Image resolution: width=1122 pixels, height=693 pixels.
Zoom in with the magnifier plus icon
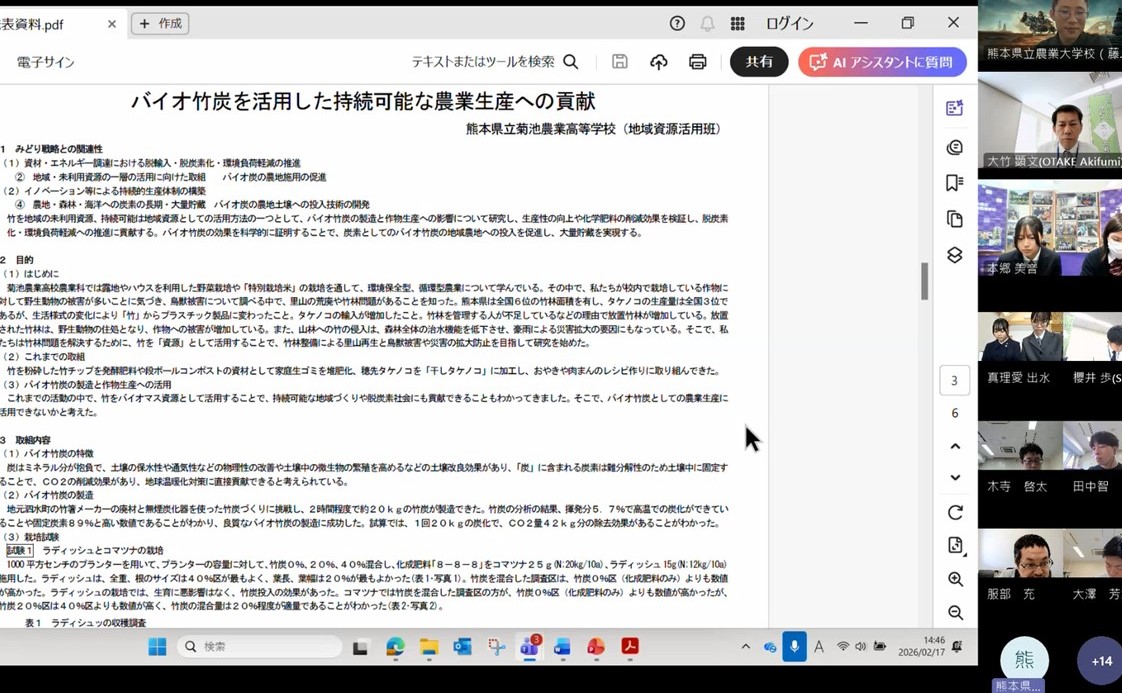(955, 580)
